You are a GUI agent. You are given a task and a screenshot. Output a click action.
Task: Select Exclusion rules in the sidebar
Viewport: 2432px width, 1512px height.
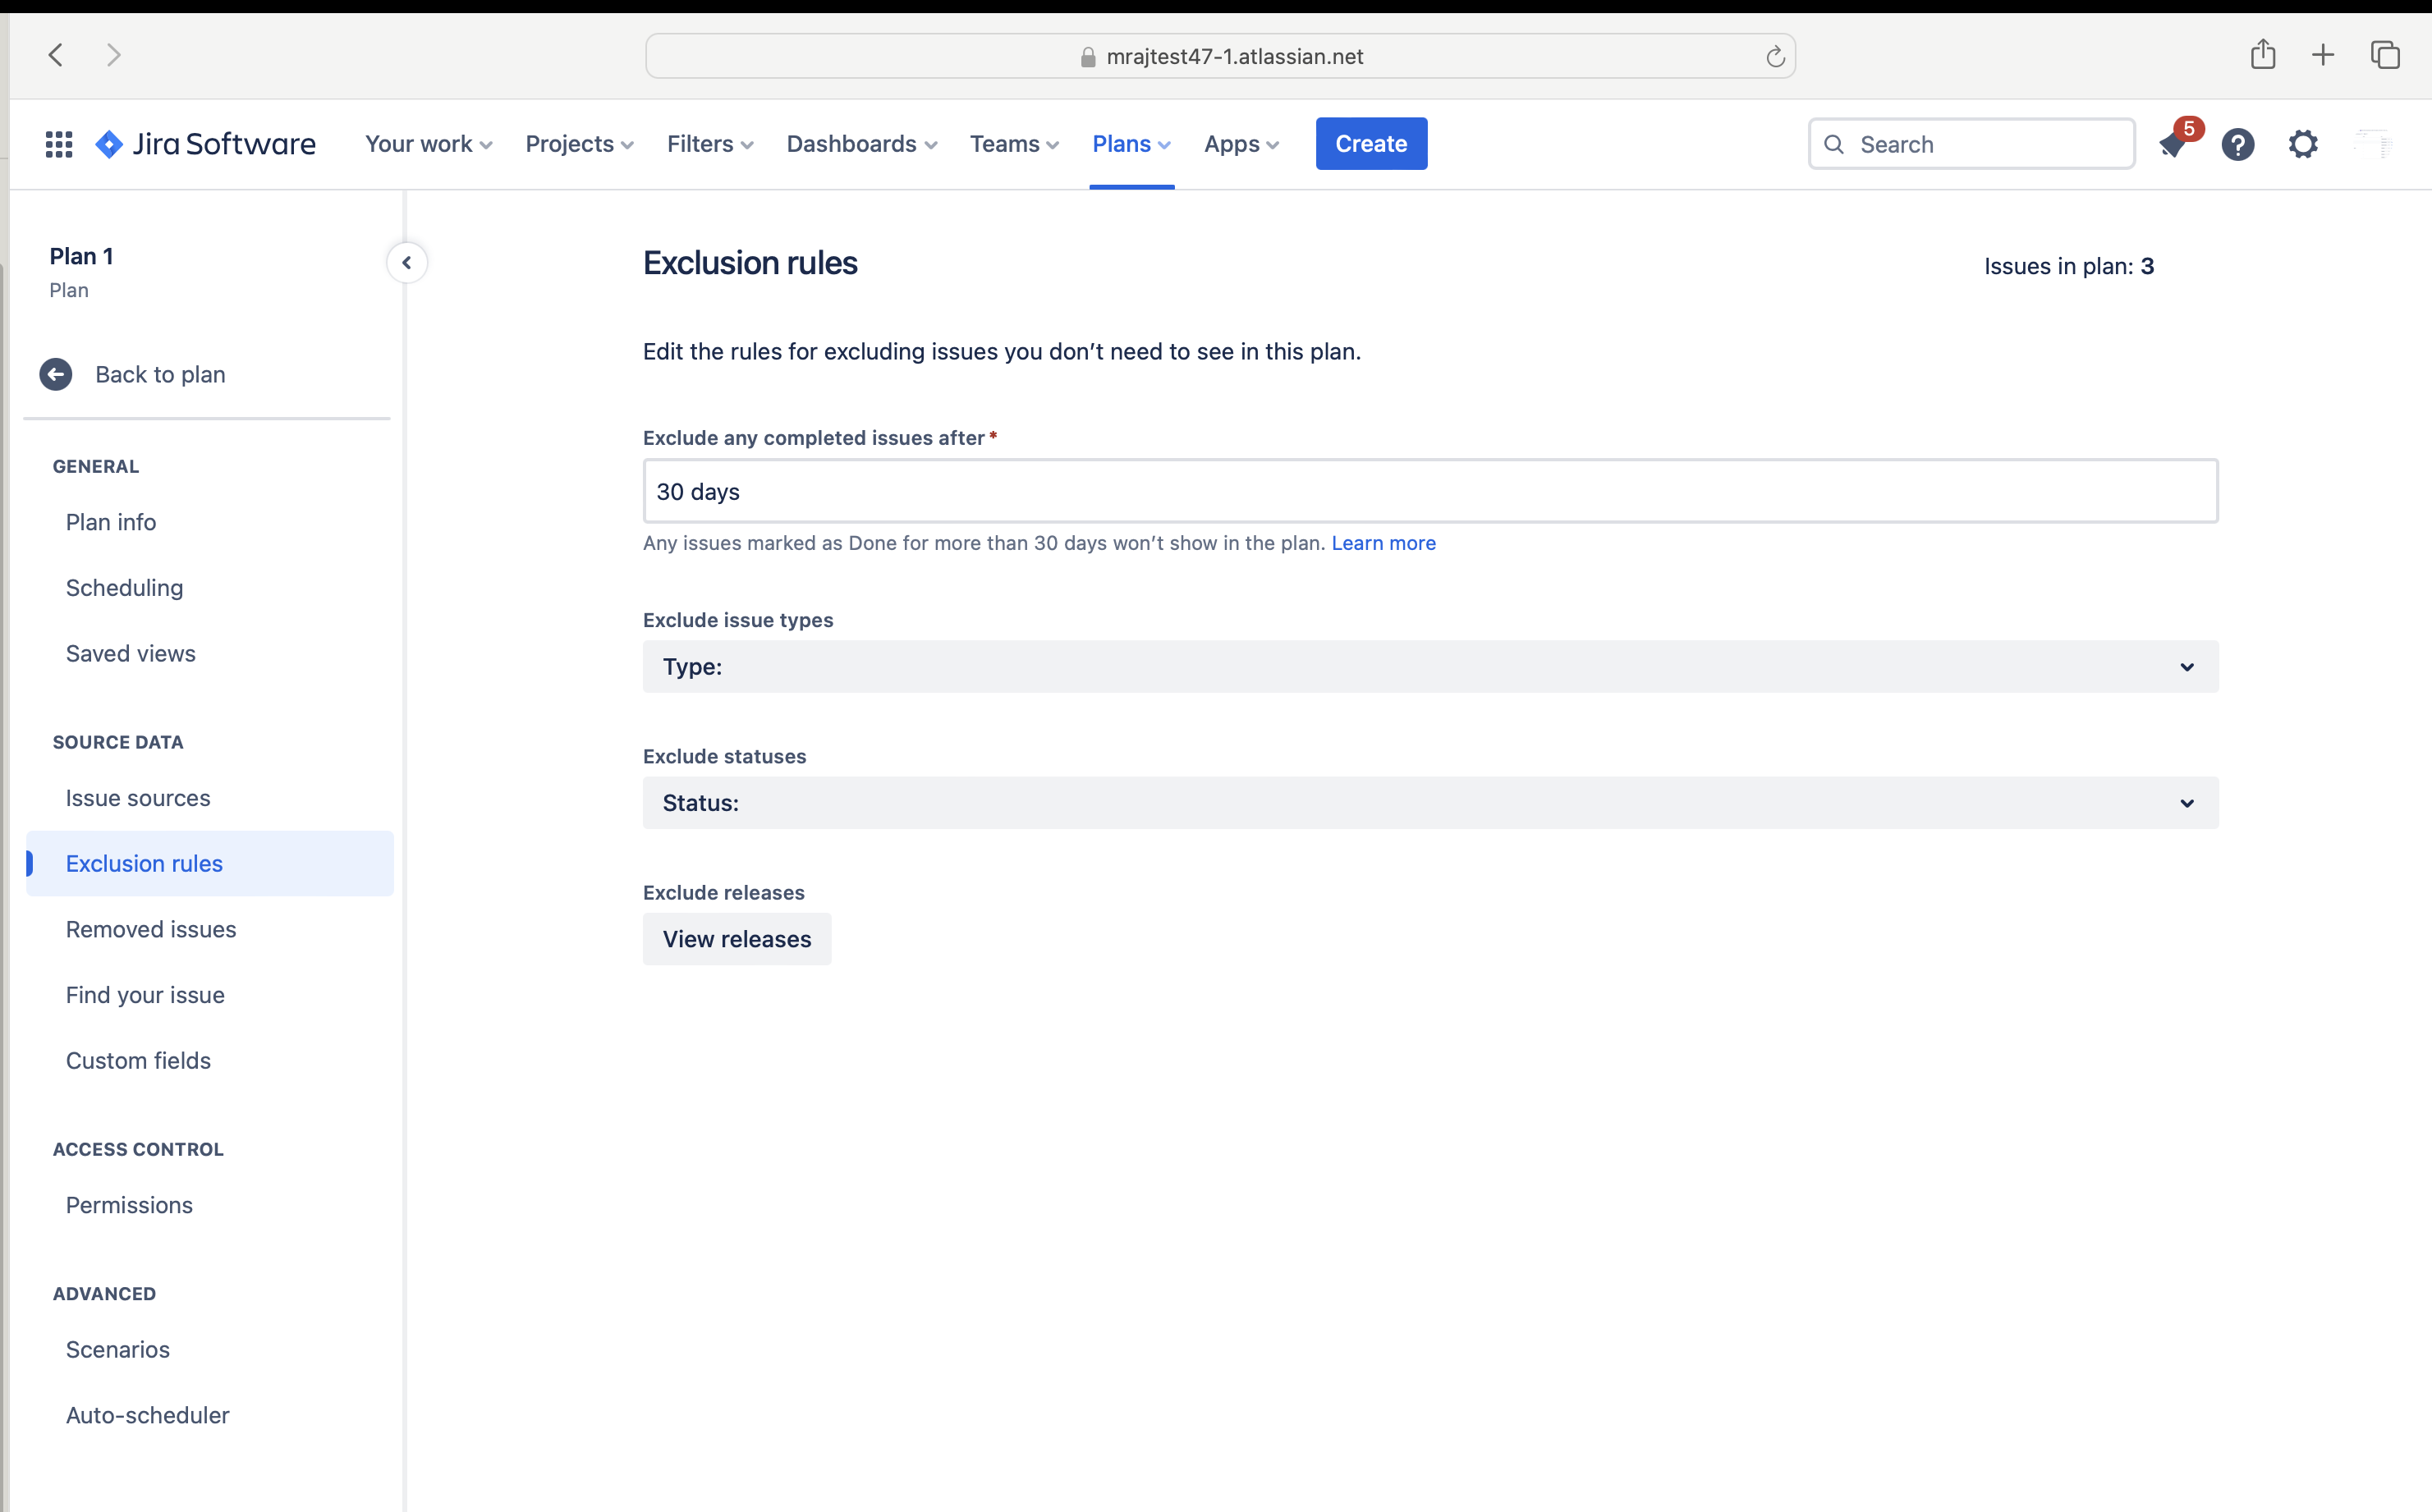pyautogui.click(x=145, y=863)
